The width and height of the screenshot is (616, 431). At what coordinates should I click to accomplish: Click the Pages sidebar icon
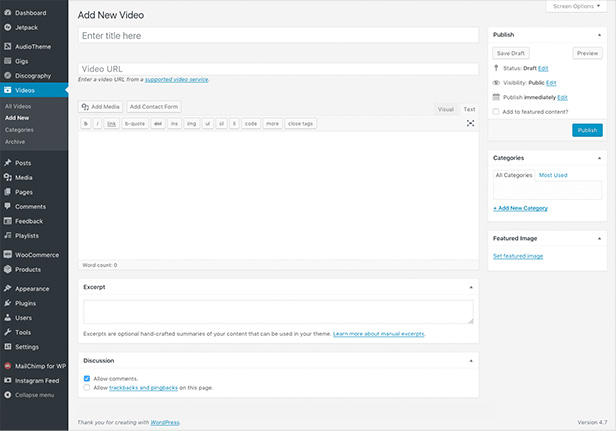[7, 192]
